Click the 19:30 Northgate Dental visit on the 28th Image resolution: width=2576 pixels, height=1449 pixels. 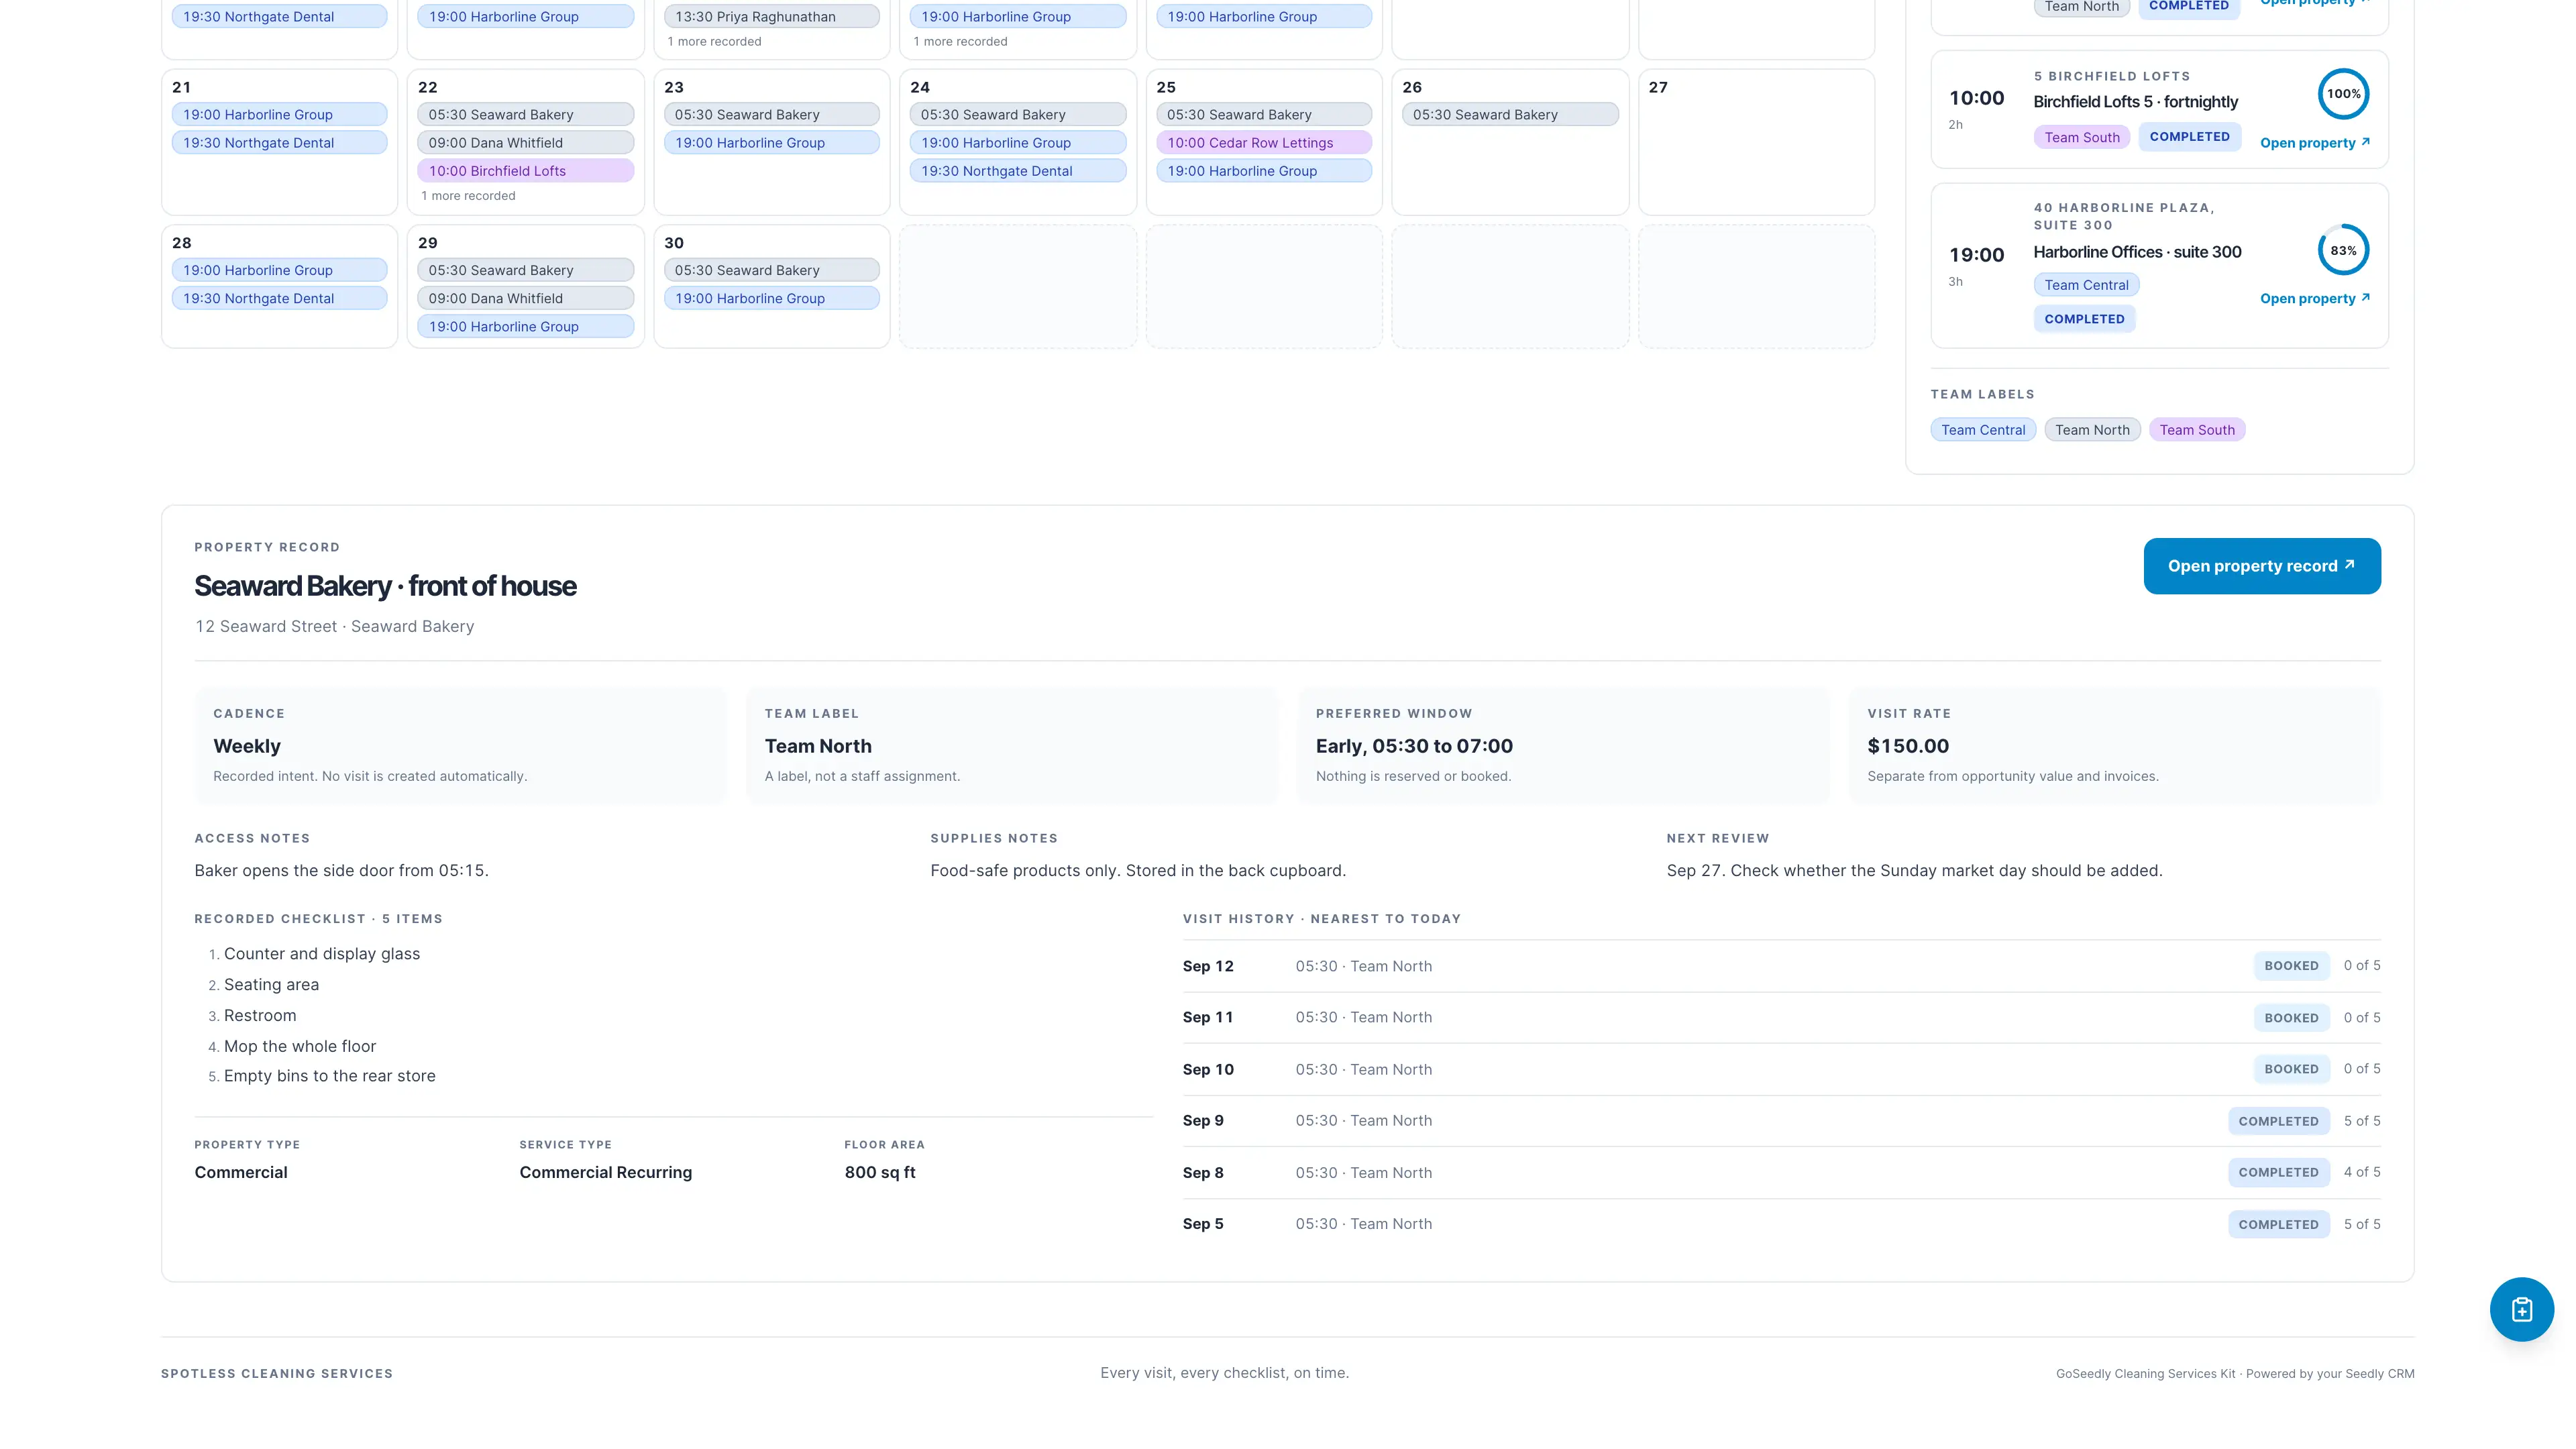coord(279,298)
